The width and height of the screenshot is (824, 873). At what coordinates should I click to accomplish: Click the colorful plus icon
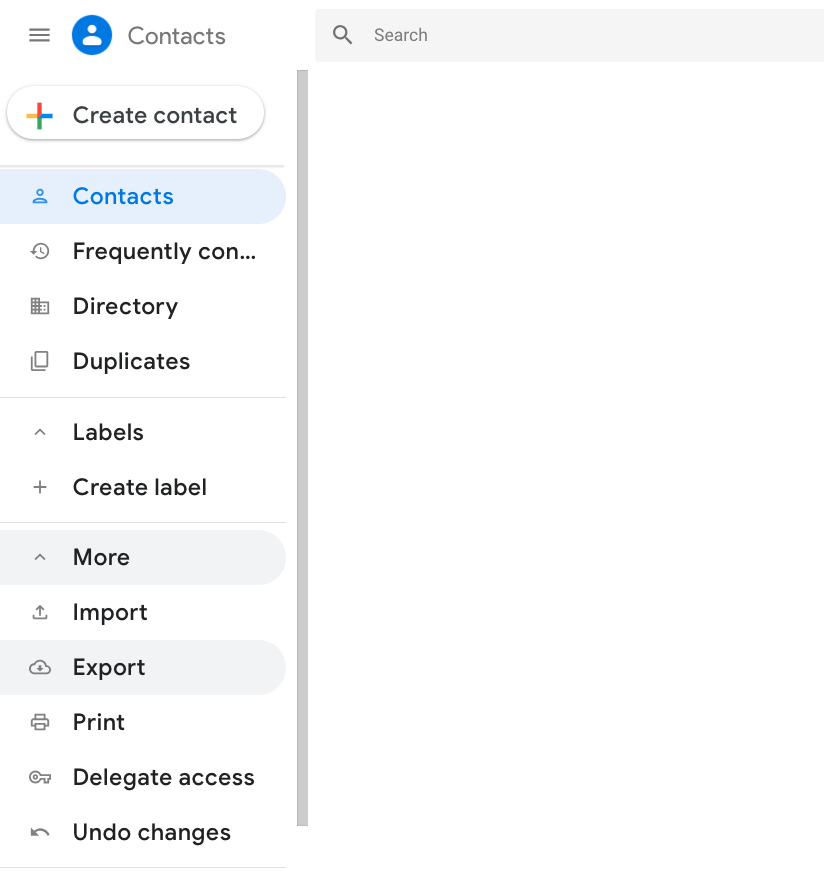click(x=40, y=116)
